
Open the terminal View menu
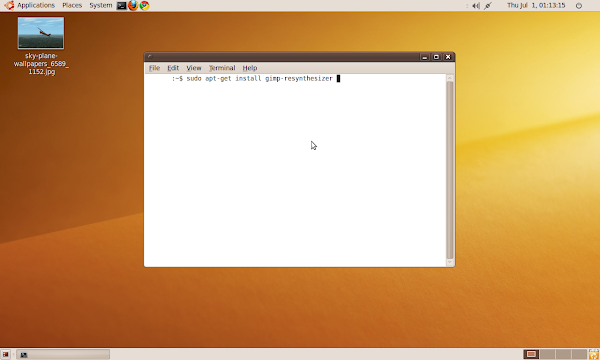tap(194, 68)
